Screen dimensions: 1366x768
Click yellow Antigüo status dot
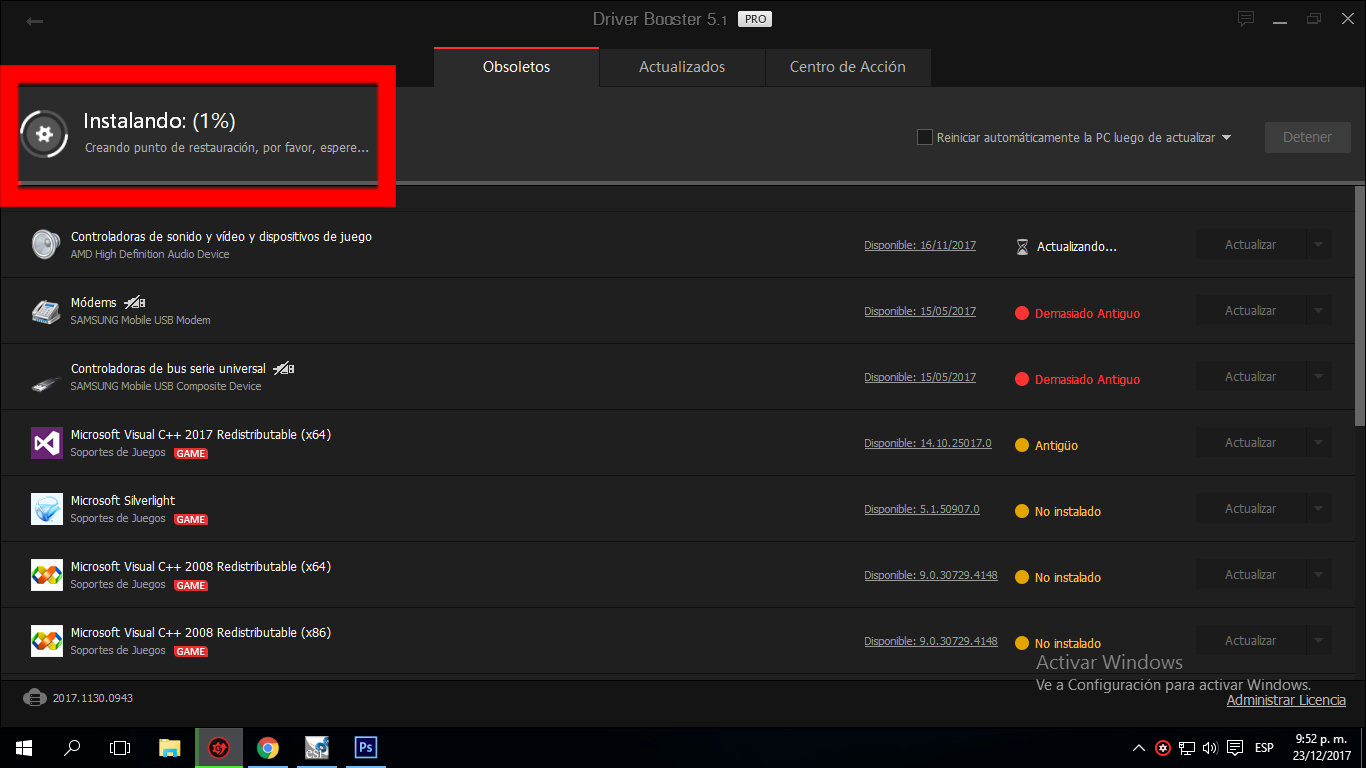click(1022, 445)
